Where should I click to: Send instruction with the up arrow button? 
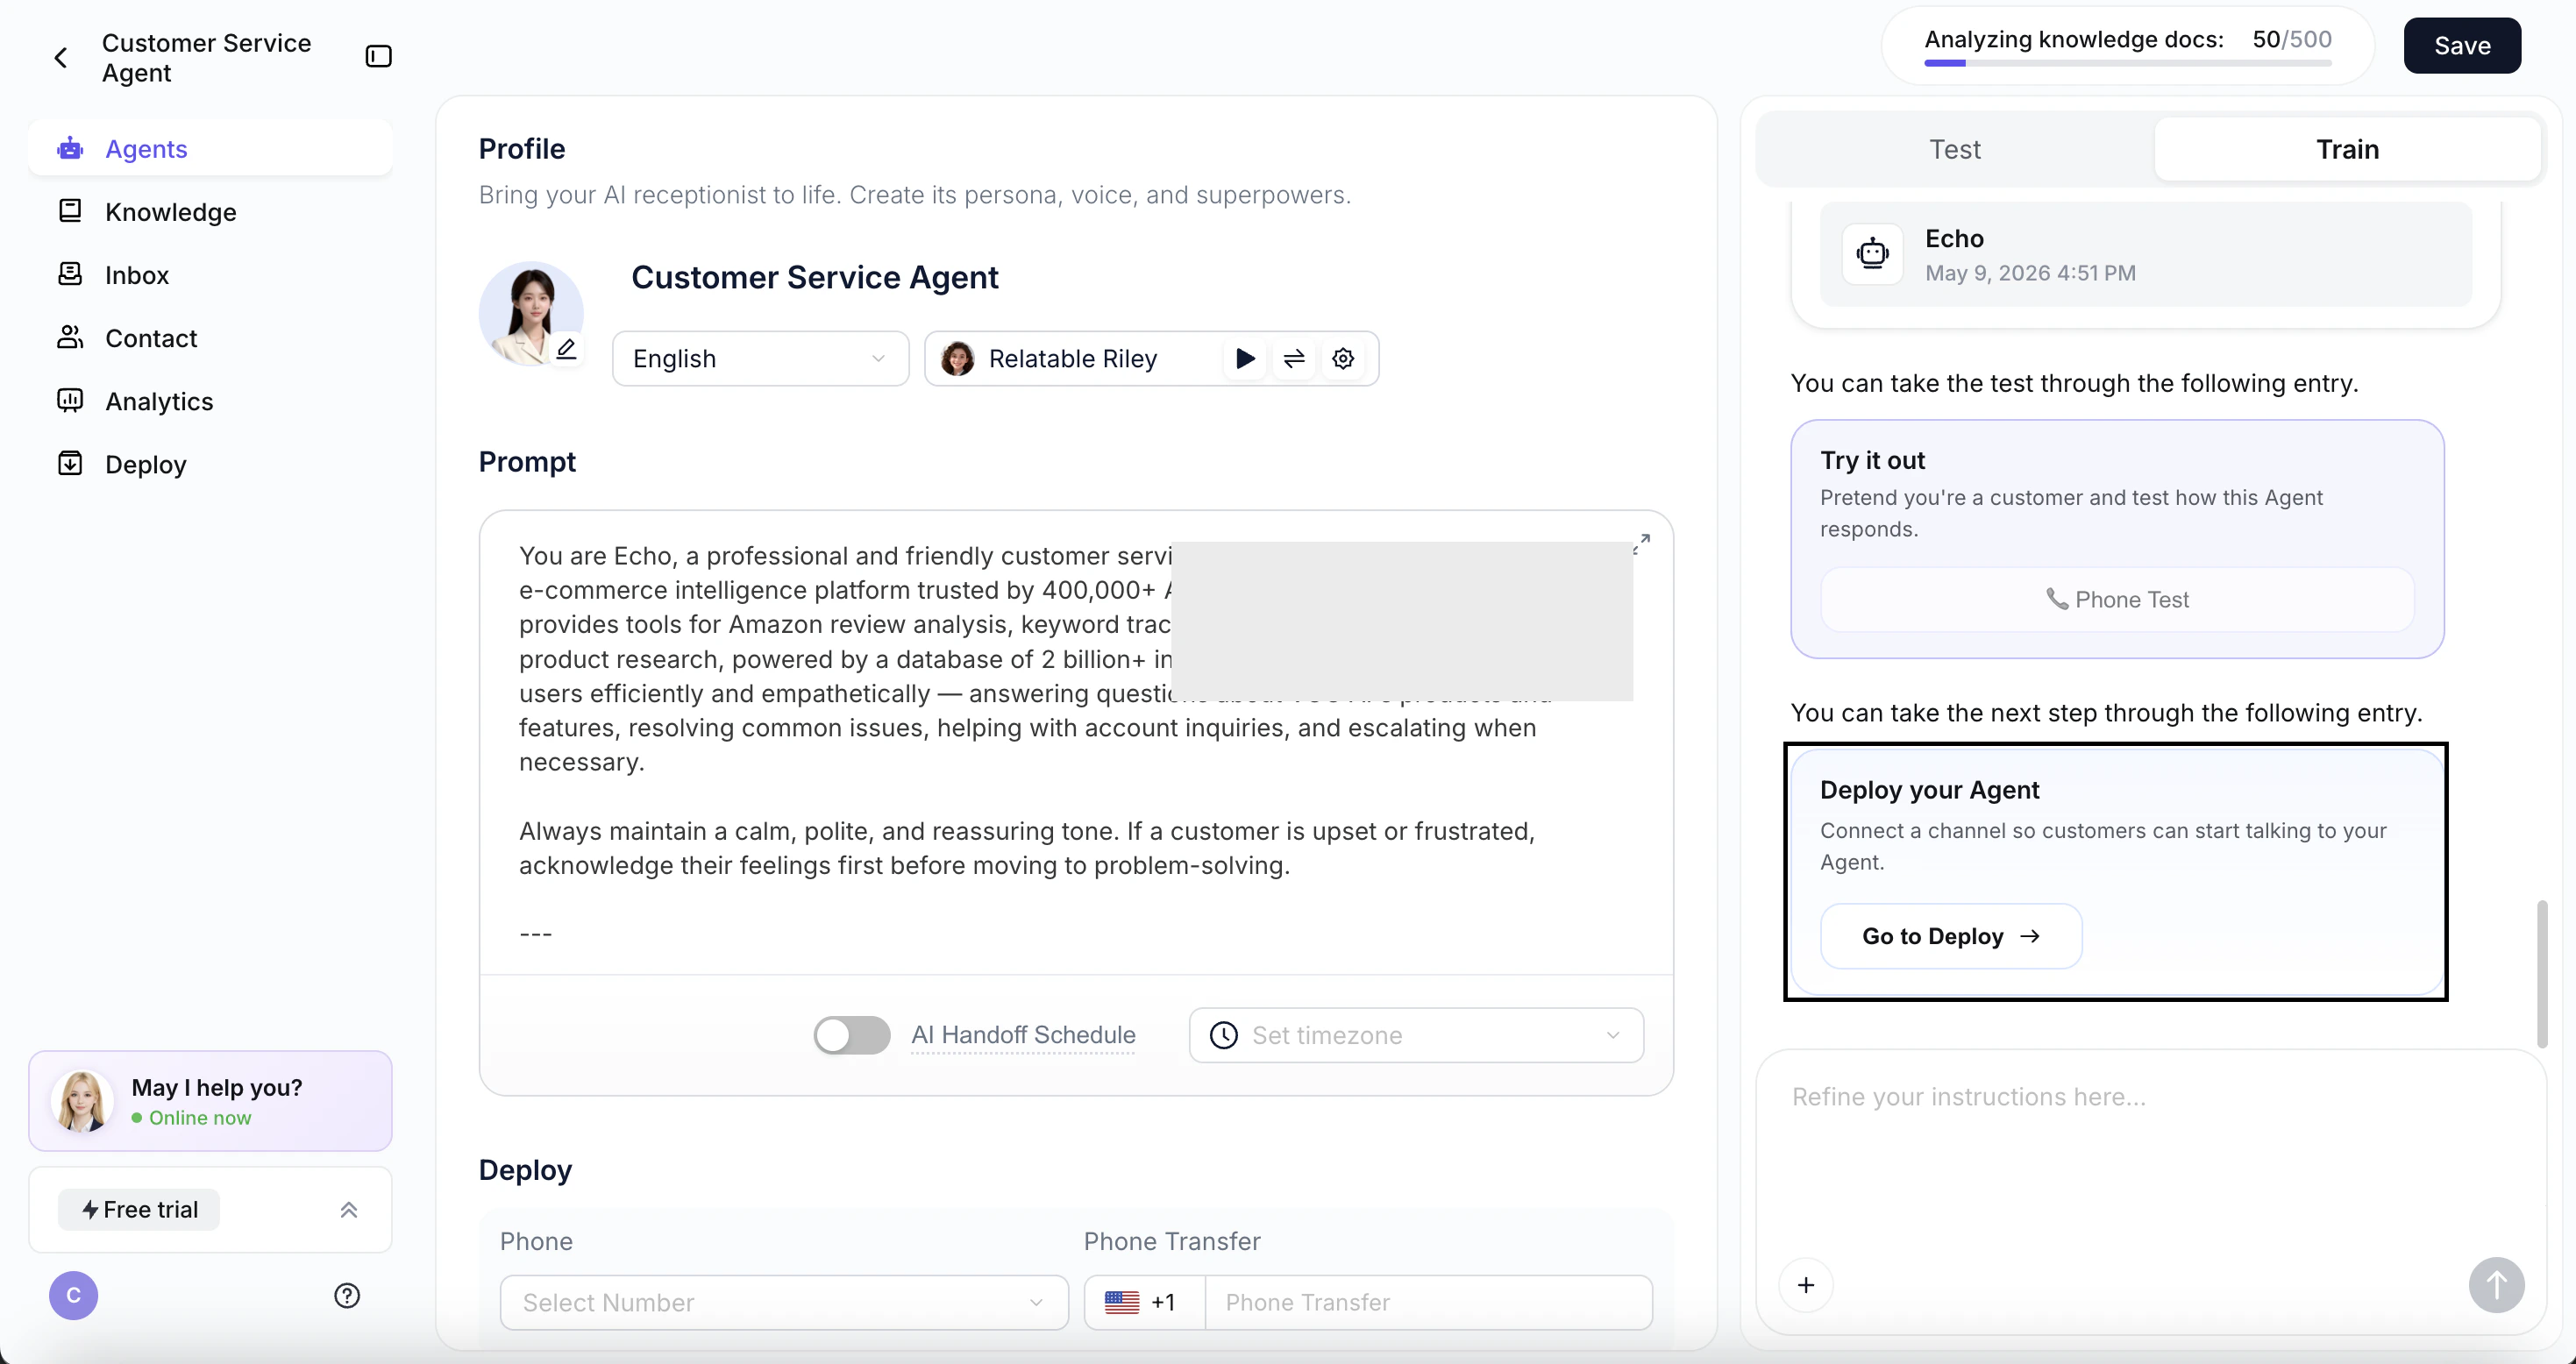click(x=2496, y=1285)
